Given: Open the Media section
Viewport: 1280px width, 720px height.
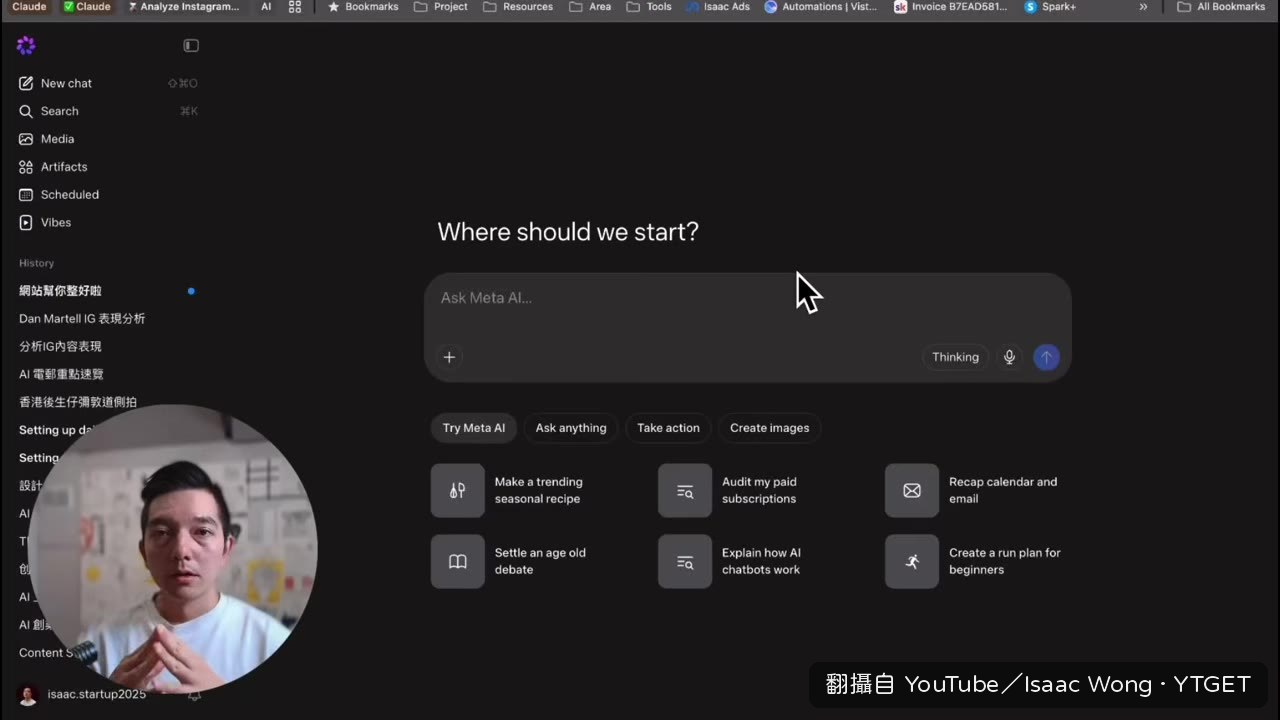Looking at the screenshot, I should tap(108, 139).
